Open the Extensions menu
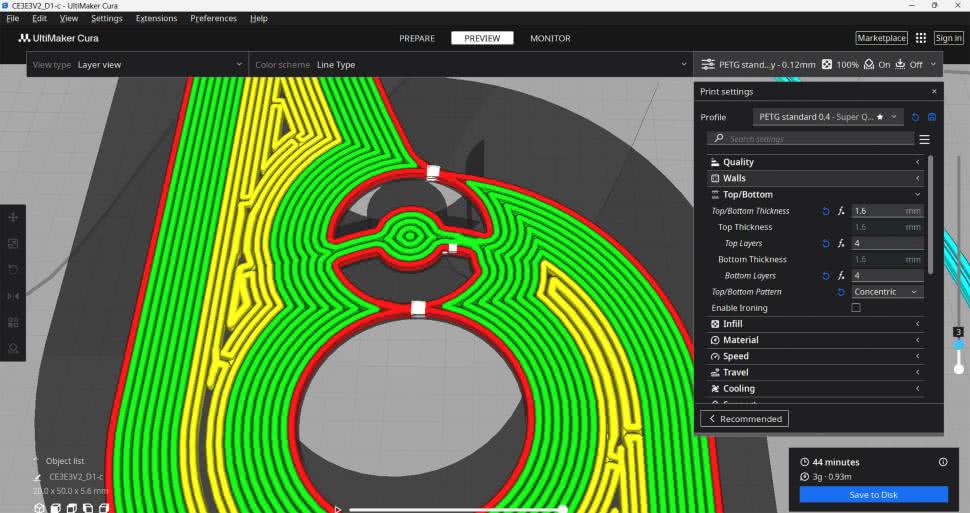This screenshot has width=970, height=513. point(156,18)
